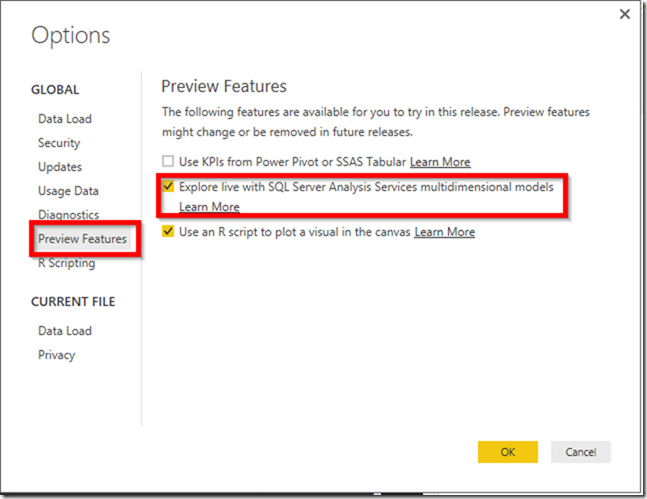Close the Options dialog with X
Image resolution: width=647 pixels, height=499 pixels.
(625, 14)
